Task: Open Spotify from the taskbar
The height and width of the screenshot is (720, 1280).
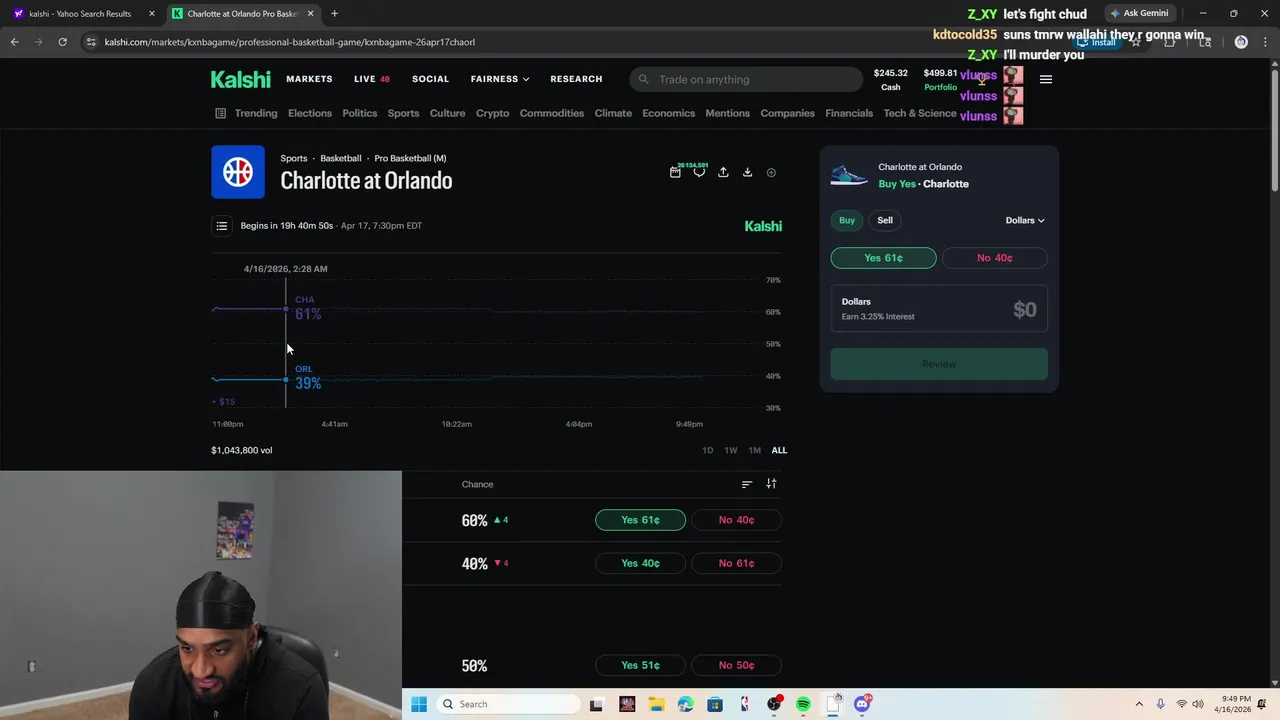Action: tap(803, 704)
